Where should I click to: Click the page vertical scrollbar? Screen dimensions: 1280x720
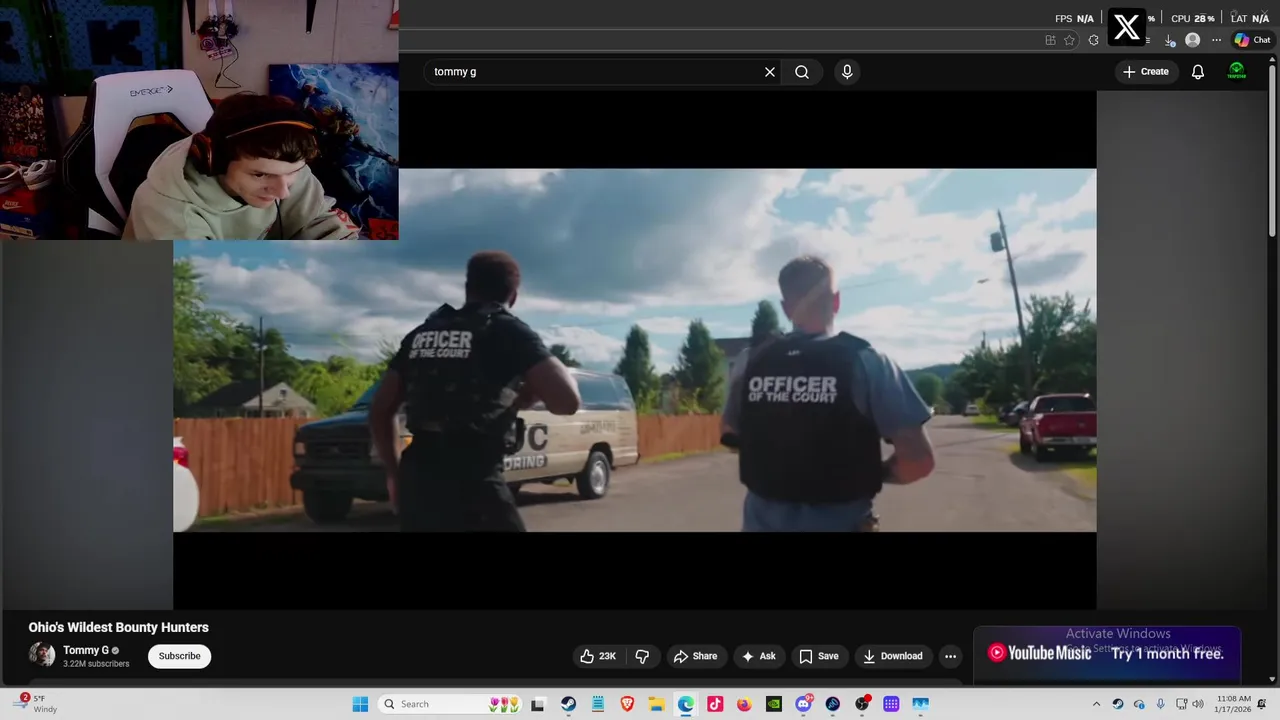pyautogui.click(x=1272, y=150)
